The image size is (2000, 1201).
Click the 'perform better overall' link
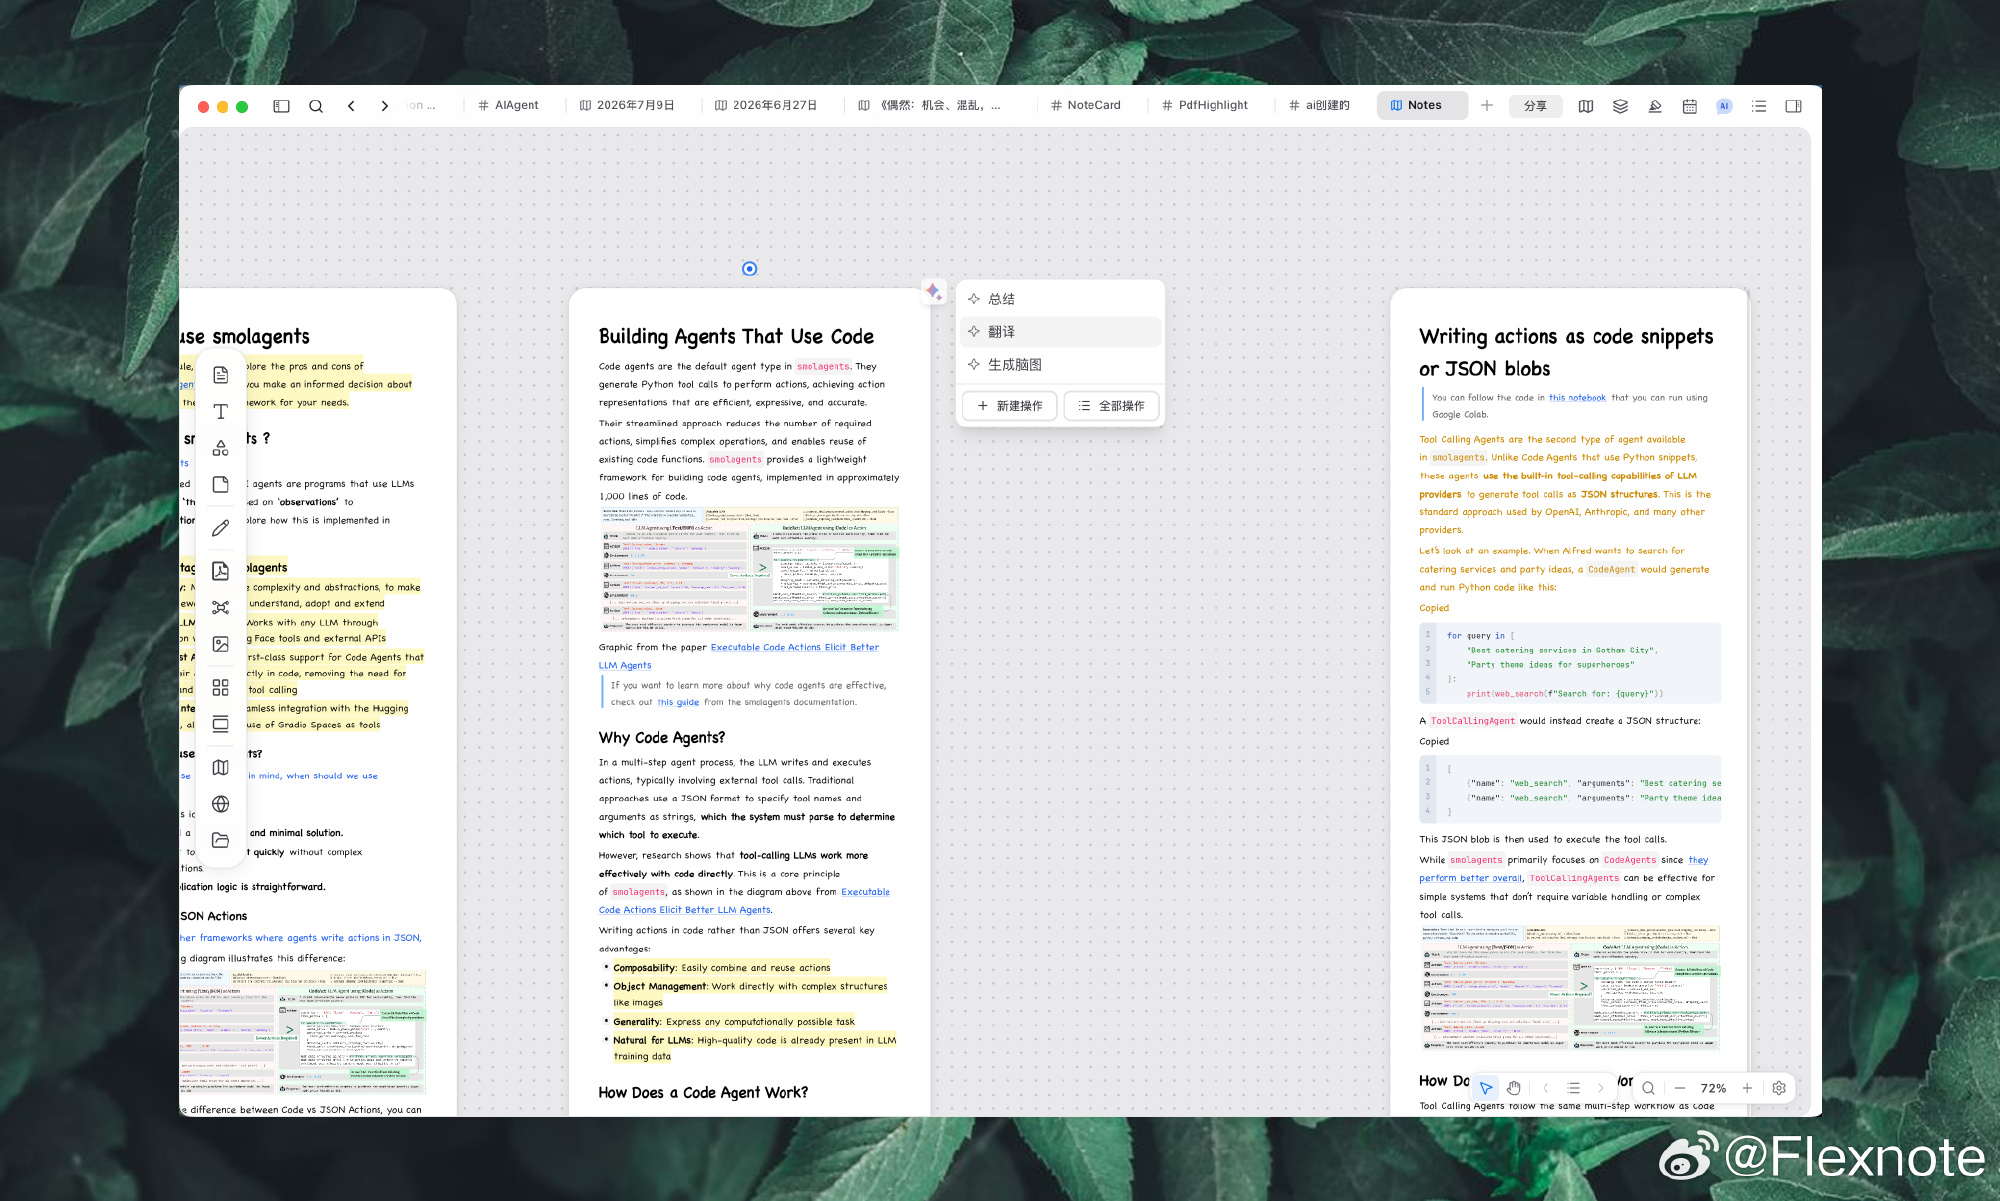pos(1470,878)
